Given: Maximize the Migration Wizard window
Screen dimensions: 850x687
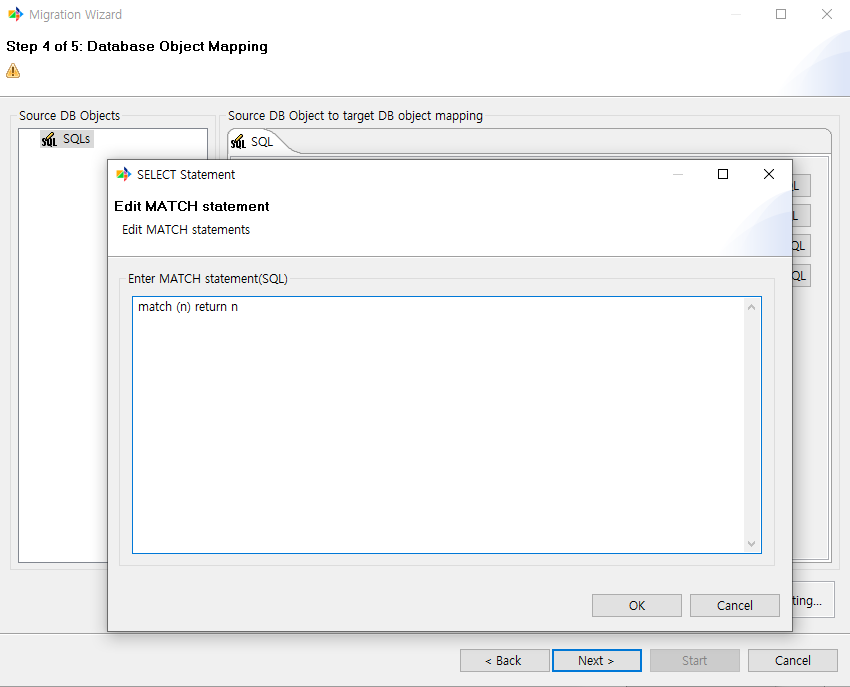Looking at the screenshot, I should (781, 15).
